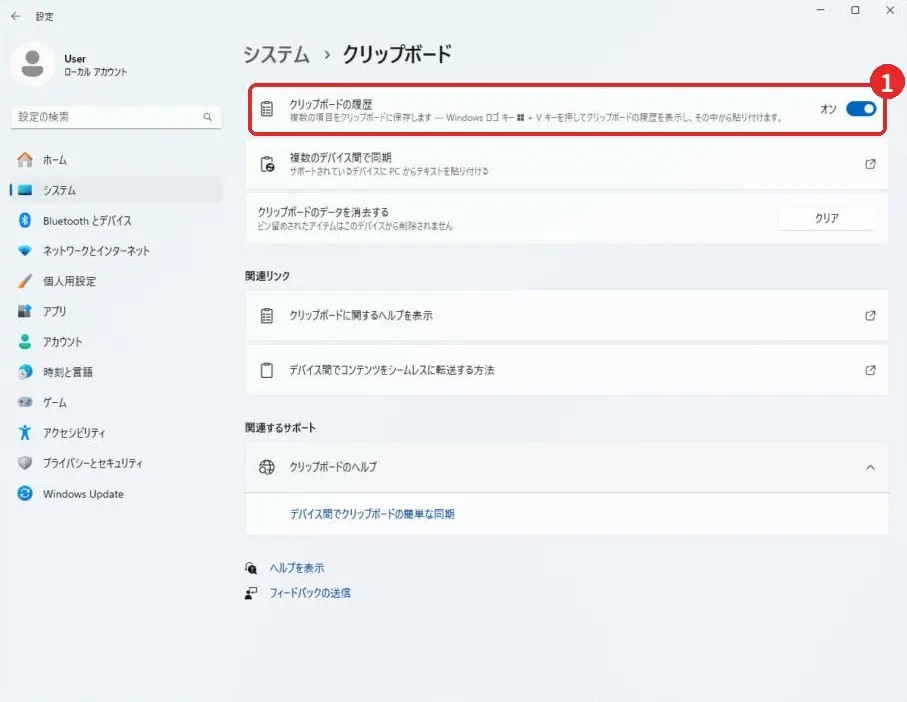
Task: Click the 関連するサポート heading
Action: [x=280, y=428]
